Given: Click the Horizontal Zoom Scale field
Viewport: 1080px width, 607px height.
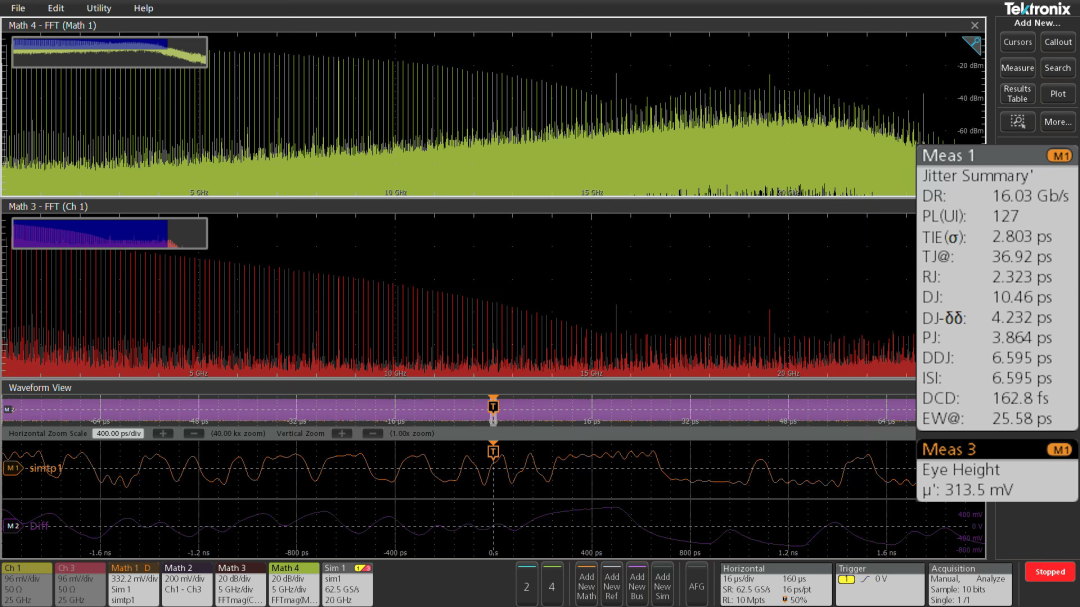Looking at the screenshot, I should point(118,434).
